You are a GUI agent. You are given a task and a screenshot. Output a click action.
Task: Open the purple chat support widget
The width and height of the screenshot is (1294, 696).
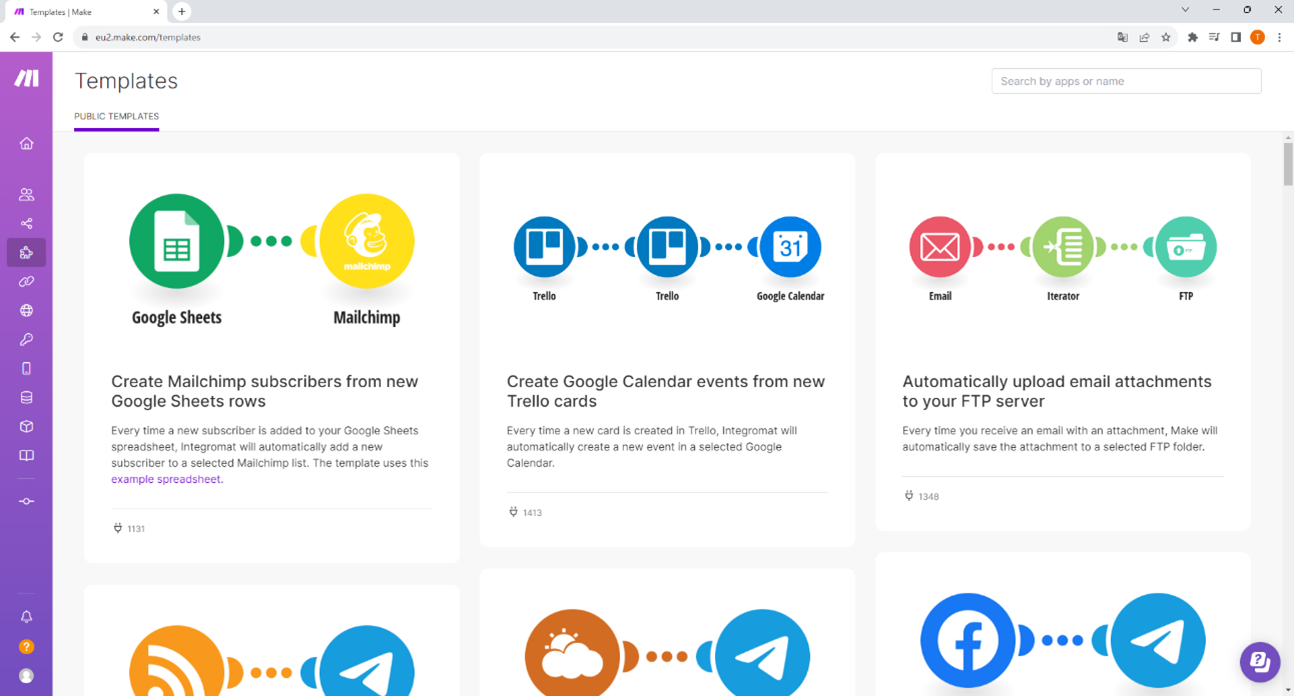(1260, 662)
